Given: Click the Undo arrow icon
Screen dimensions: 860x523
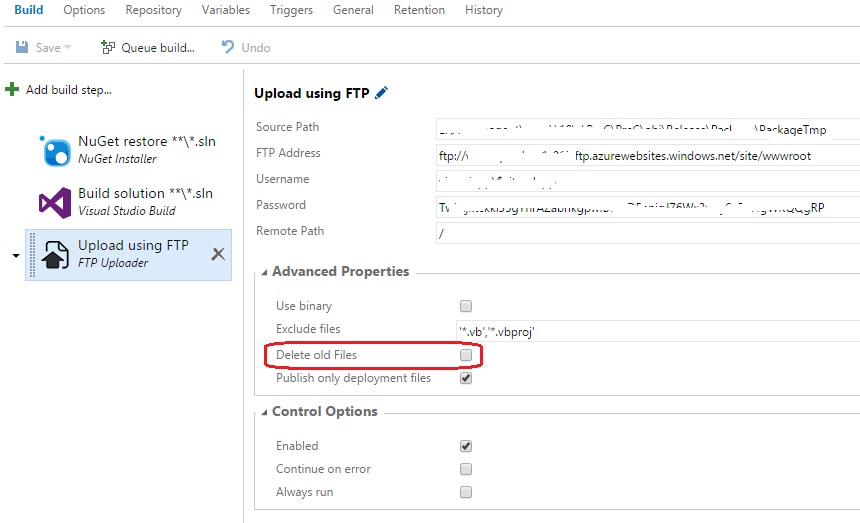Looking at the screenshot, I should pos(228,47).
